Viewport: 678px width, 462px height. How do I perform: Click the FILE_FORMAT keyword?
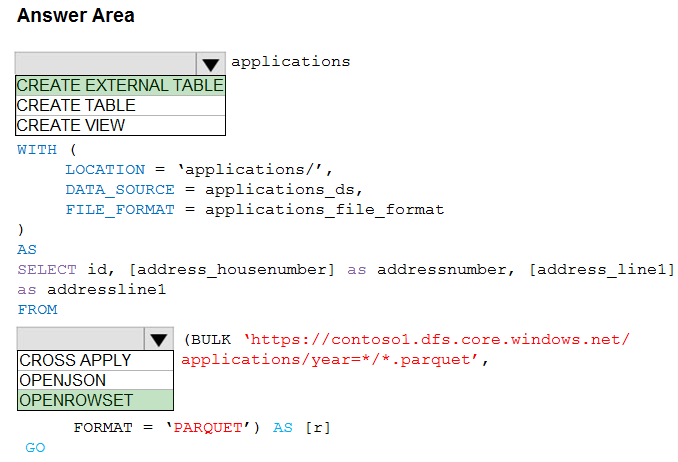click(120, 210)
